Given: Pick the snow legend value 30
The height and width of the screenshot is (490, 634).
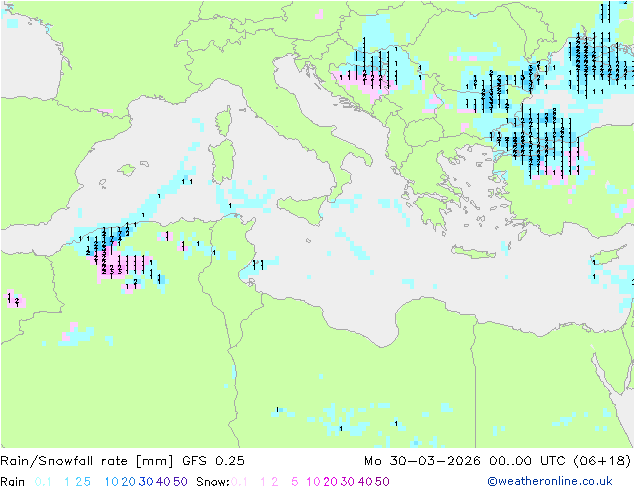Looking at the screenshot, I should 348,482.
